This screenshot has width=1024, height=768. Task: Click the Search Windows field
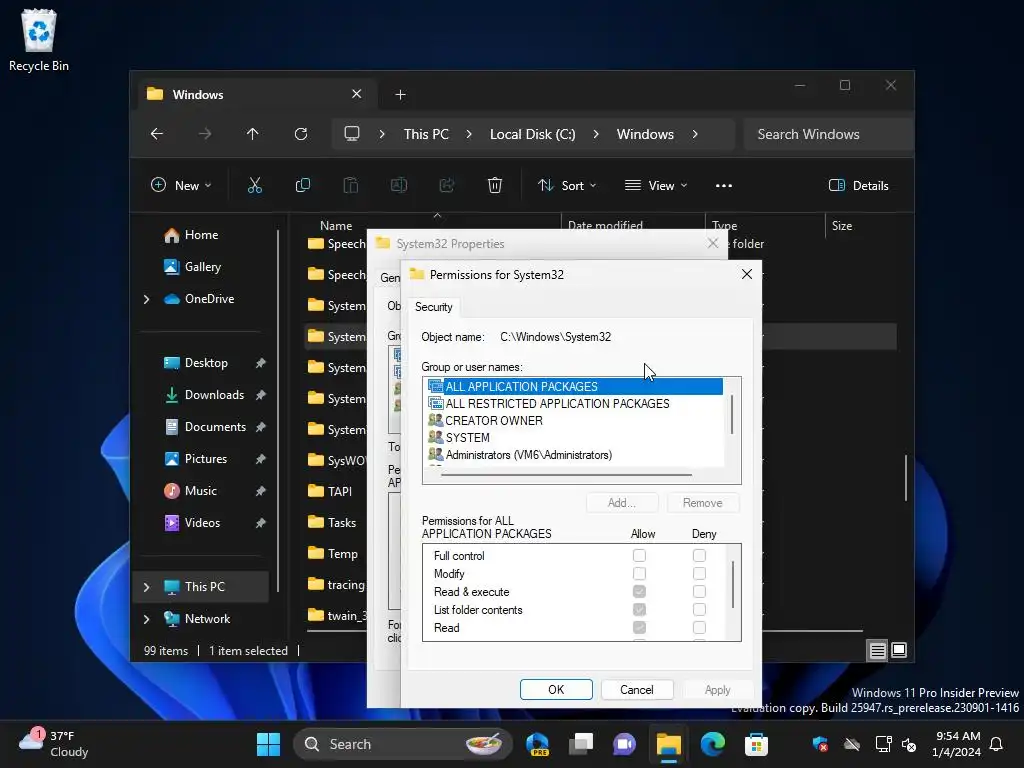[828, 134]
